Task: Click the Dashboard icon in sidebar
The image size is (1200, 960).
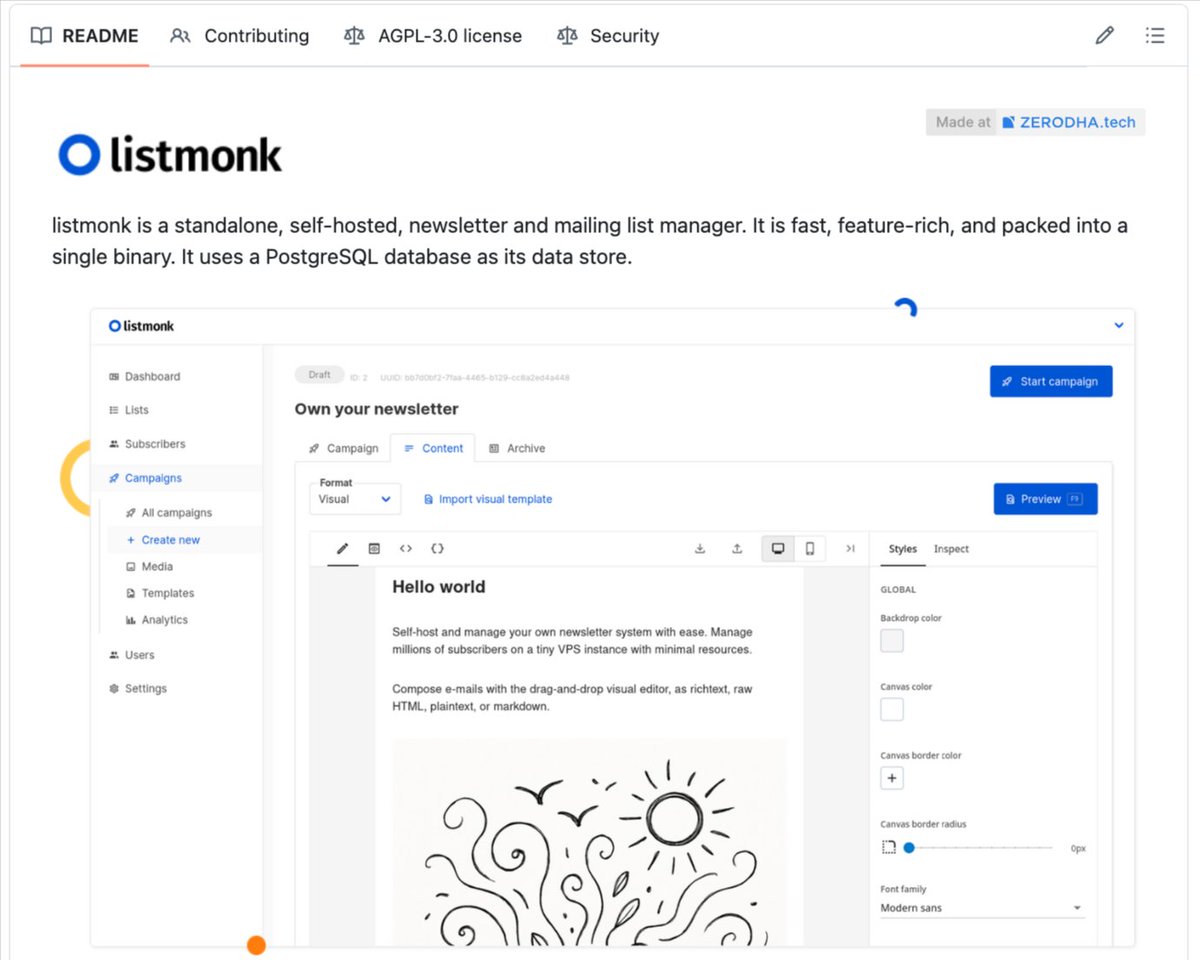Action: [114, 377]
